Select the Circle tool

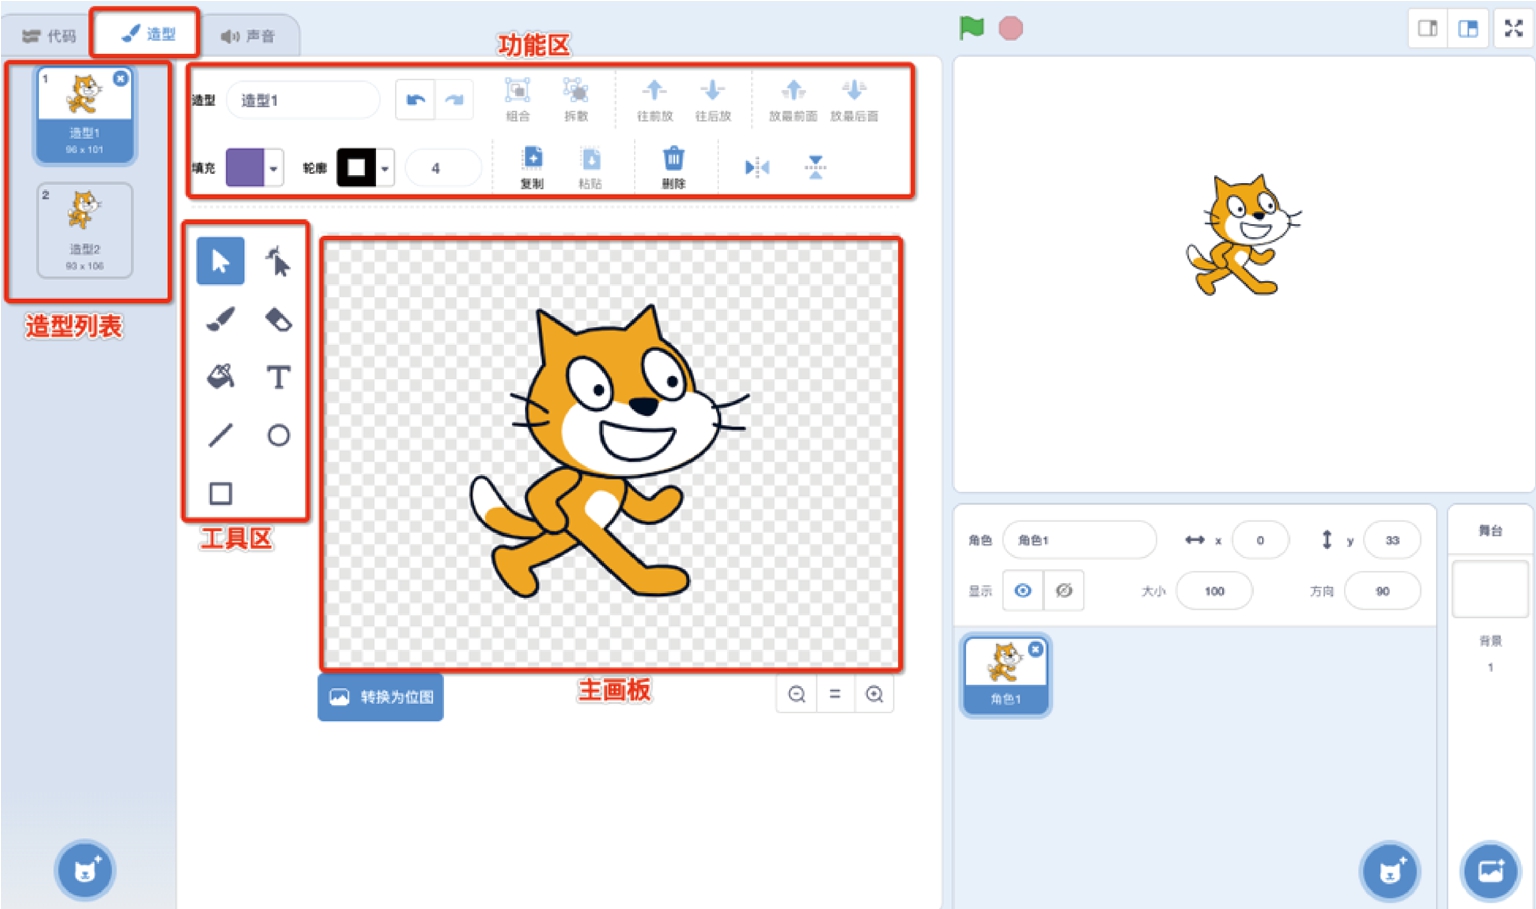(x=278, y=435)
